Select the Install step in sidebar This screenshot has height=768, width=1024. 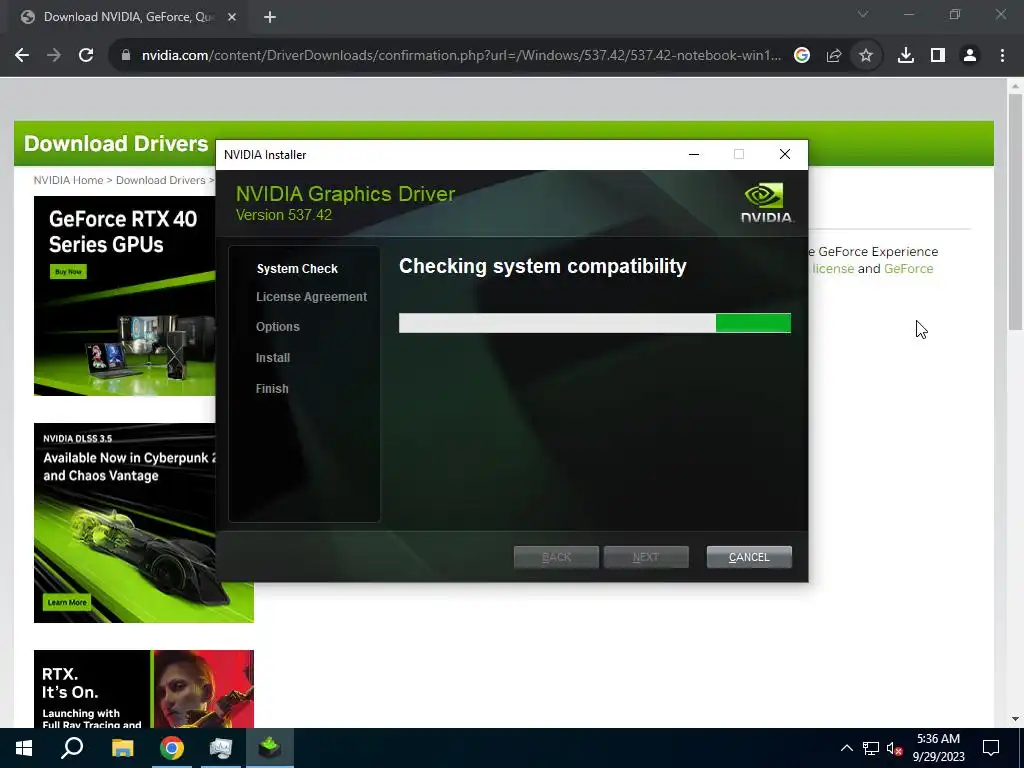point(273,358)
